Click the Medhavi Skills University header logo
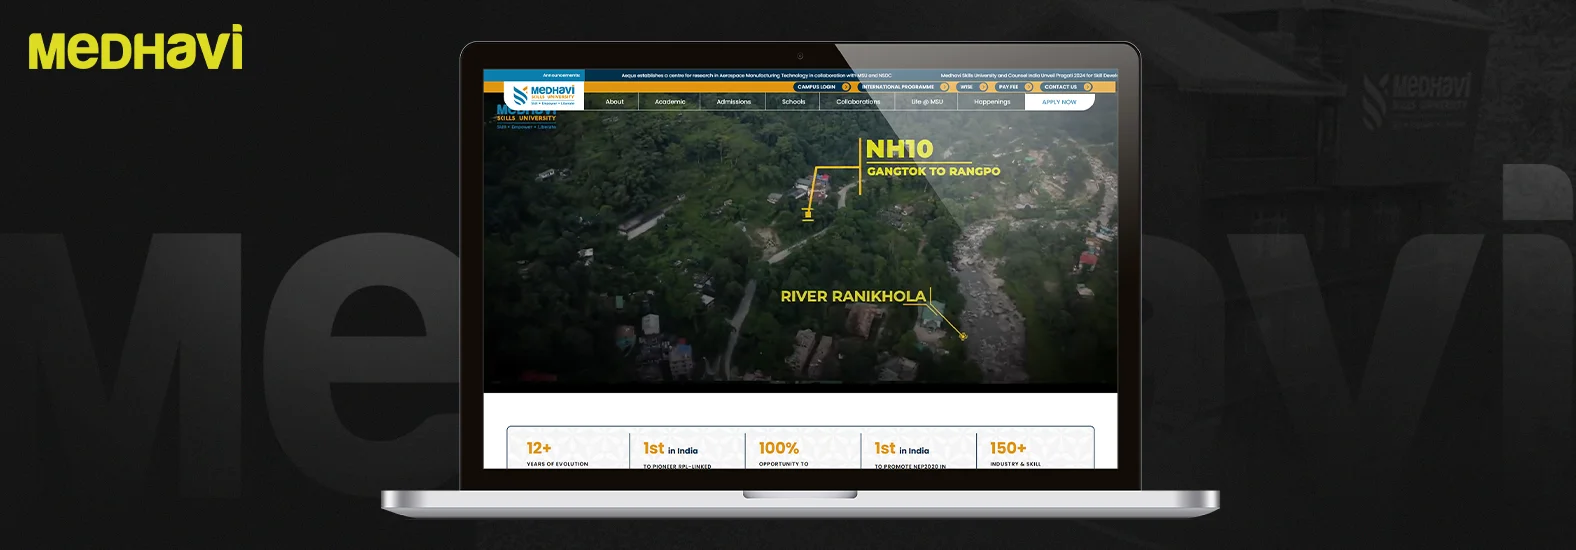The width and height of the screenshot is (1576, 550). tap(543, 95)
